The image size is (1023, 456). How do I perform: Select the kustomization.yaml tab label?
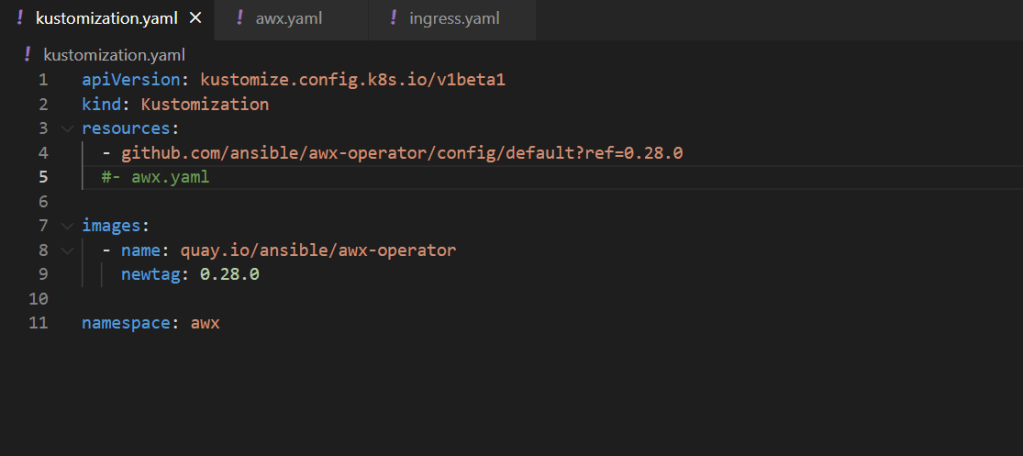pos(106,19)
